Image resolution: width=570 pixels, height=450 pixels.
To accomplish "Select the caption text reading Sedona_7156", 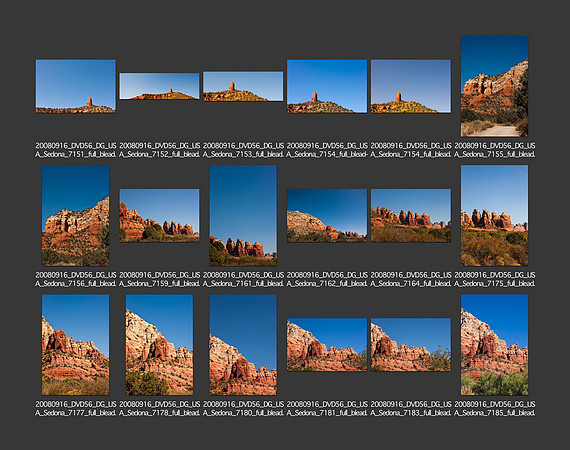I will coord(76,279).
